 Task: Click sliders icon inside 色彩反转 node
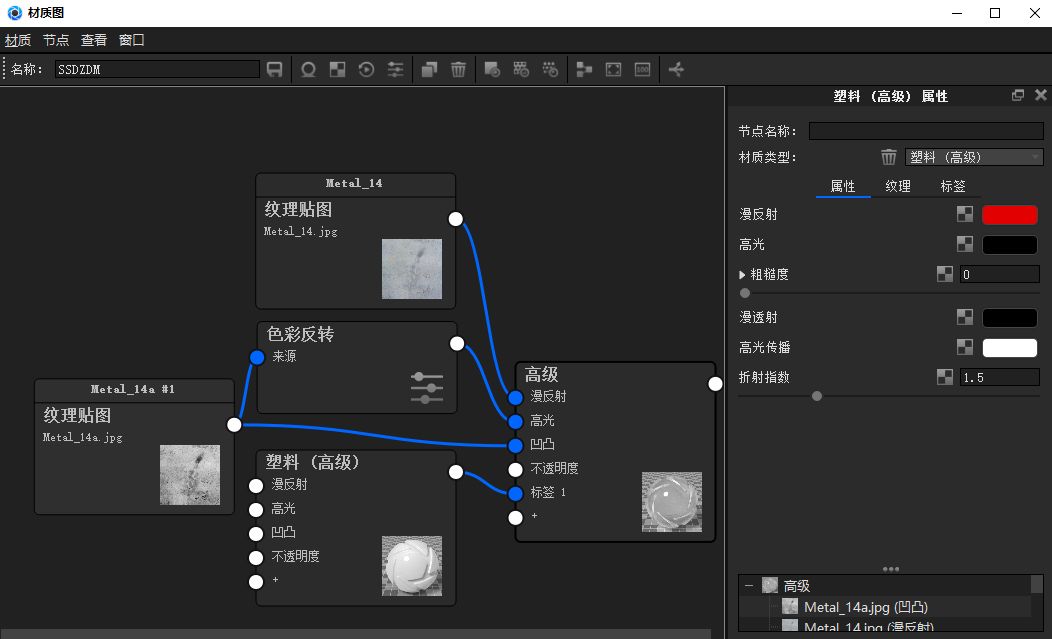click(x=427, y=388)
